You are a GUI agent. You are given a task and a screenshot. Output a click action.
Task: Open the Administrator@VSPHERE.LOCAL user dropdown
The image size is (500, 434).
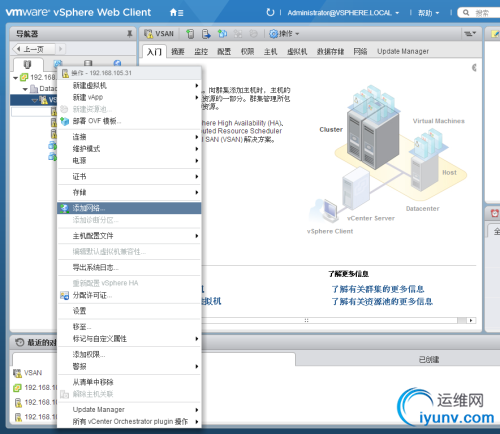343,13
